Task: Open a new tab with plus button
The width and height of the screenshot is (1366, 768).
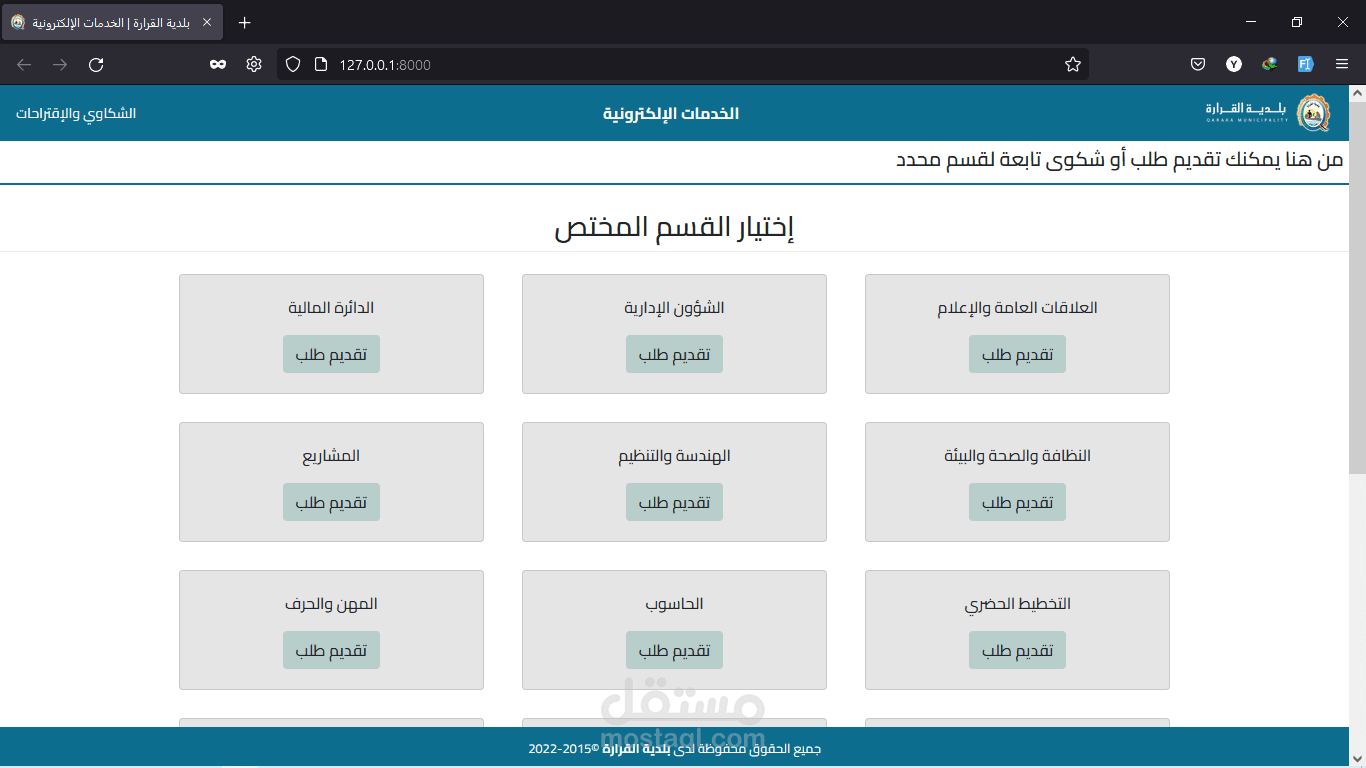Action: (x=245, y=22)
